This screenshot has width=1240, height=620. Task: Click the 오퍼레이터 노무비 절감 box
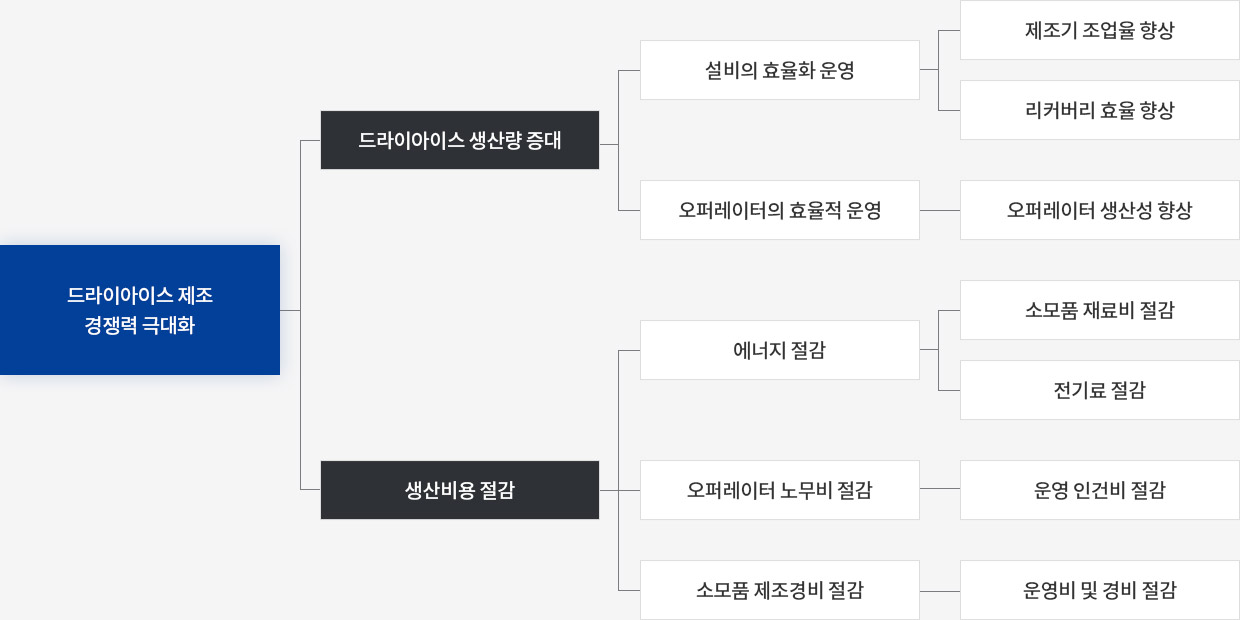[x=780, y=490]
